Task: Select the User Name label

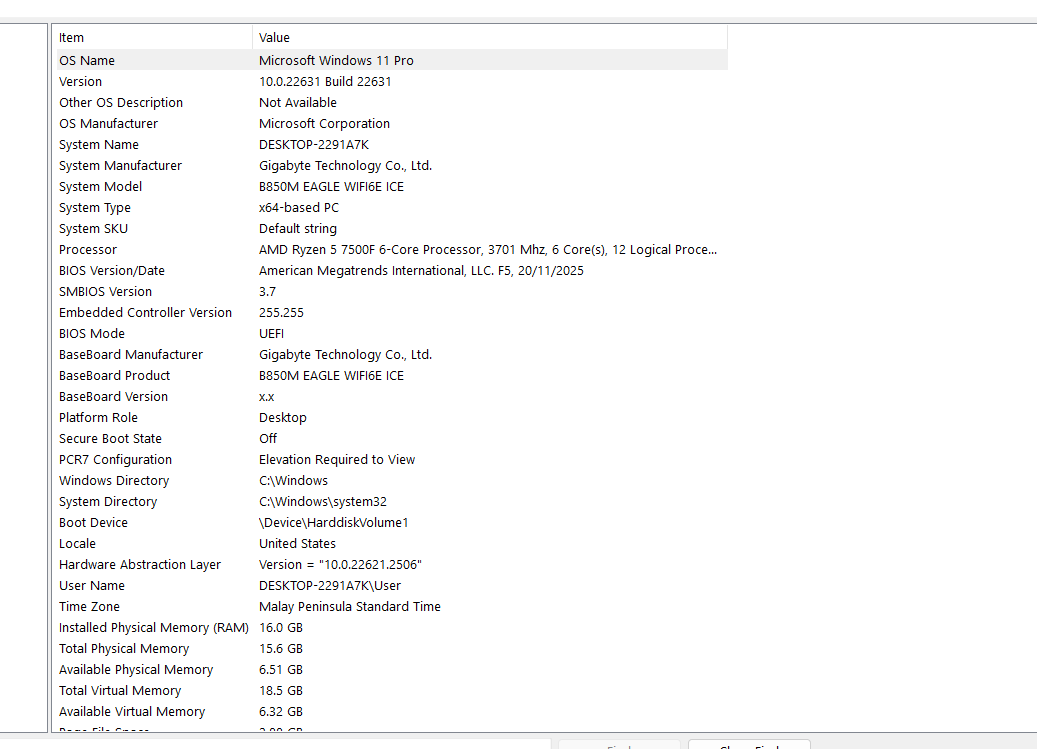Action: tap(91, 586)
